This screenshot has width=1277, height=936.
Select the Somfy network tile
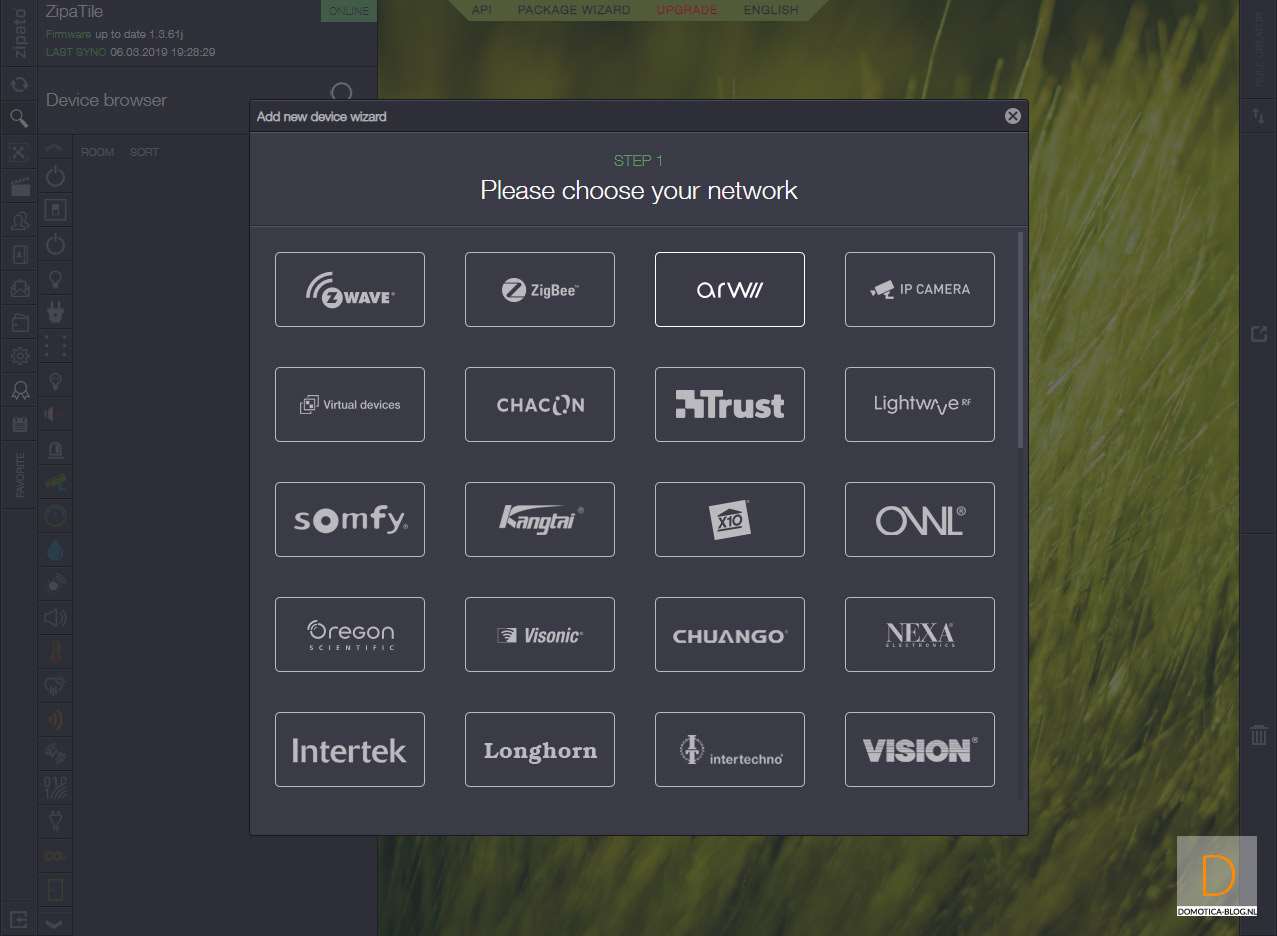click(350, 519)
